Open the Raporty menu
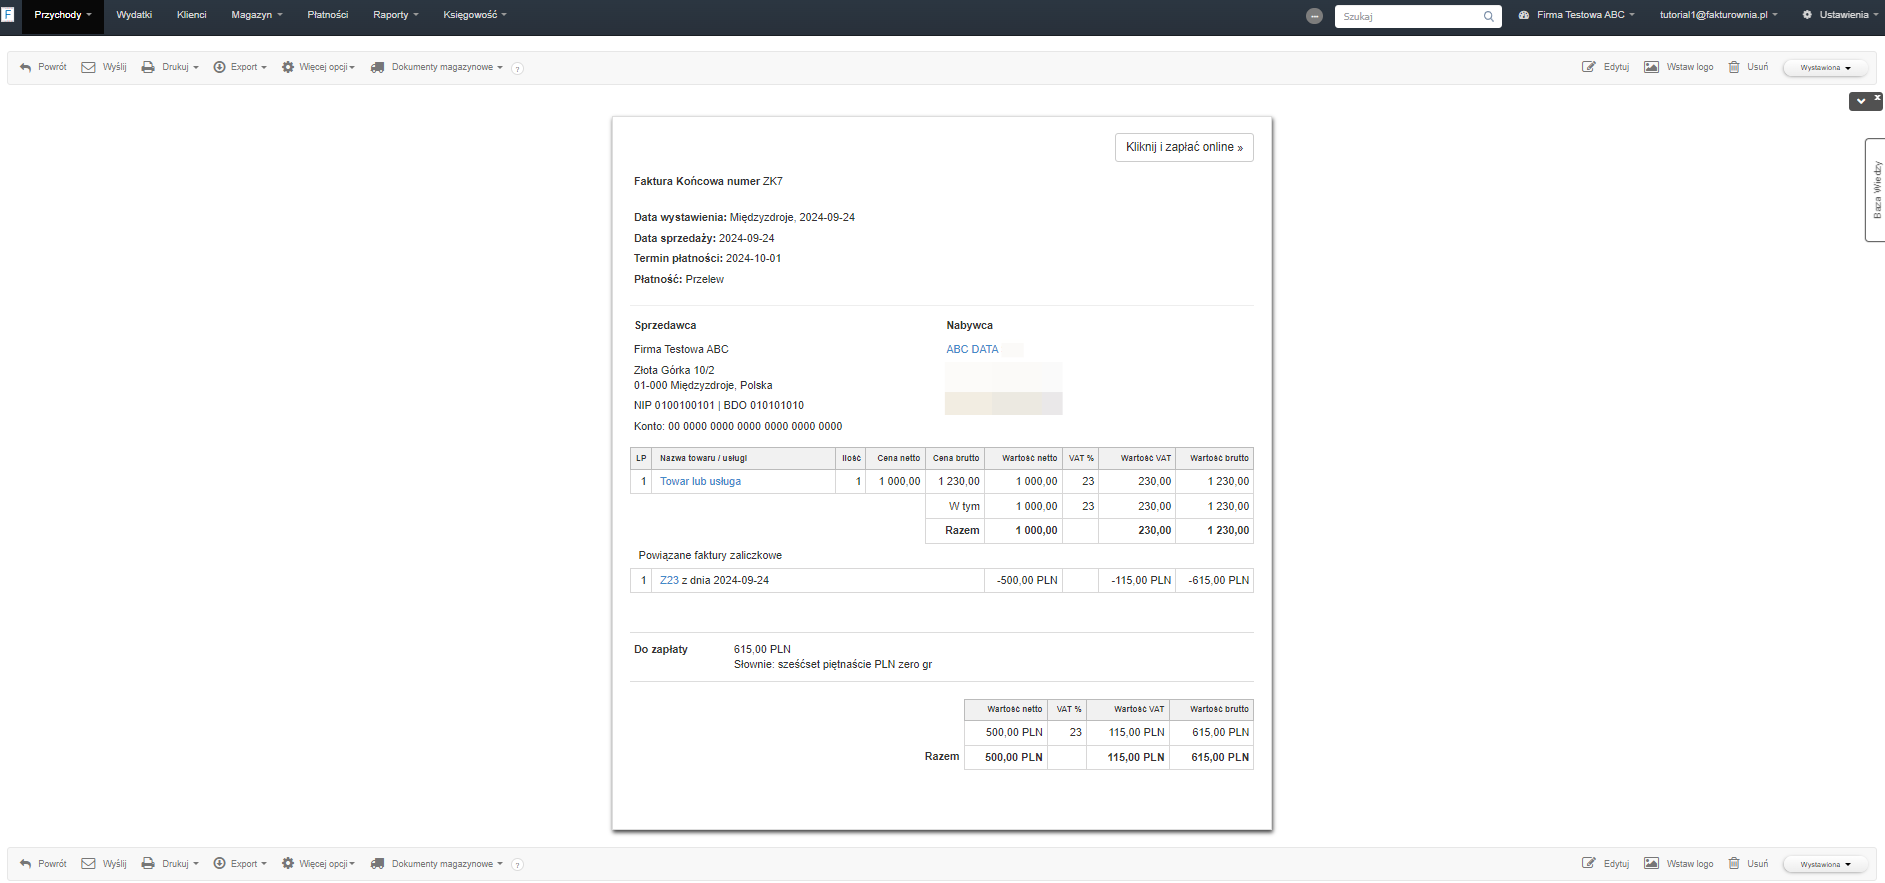The height and width of the screenshot is (883, 1885). 396,15
